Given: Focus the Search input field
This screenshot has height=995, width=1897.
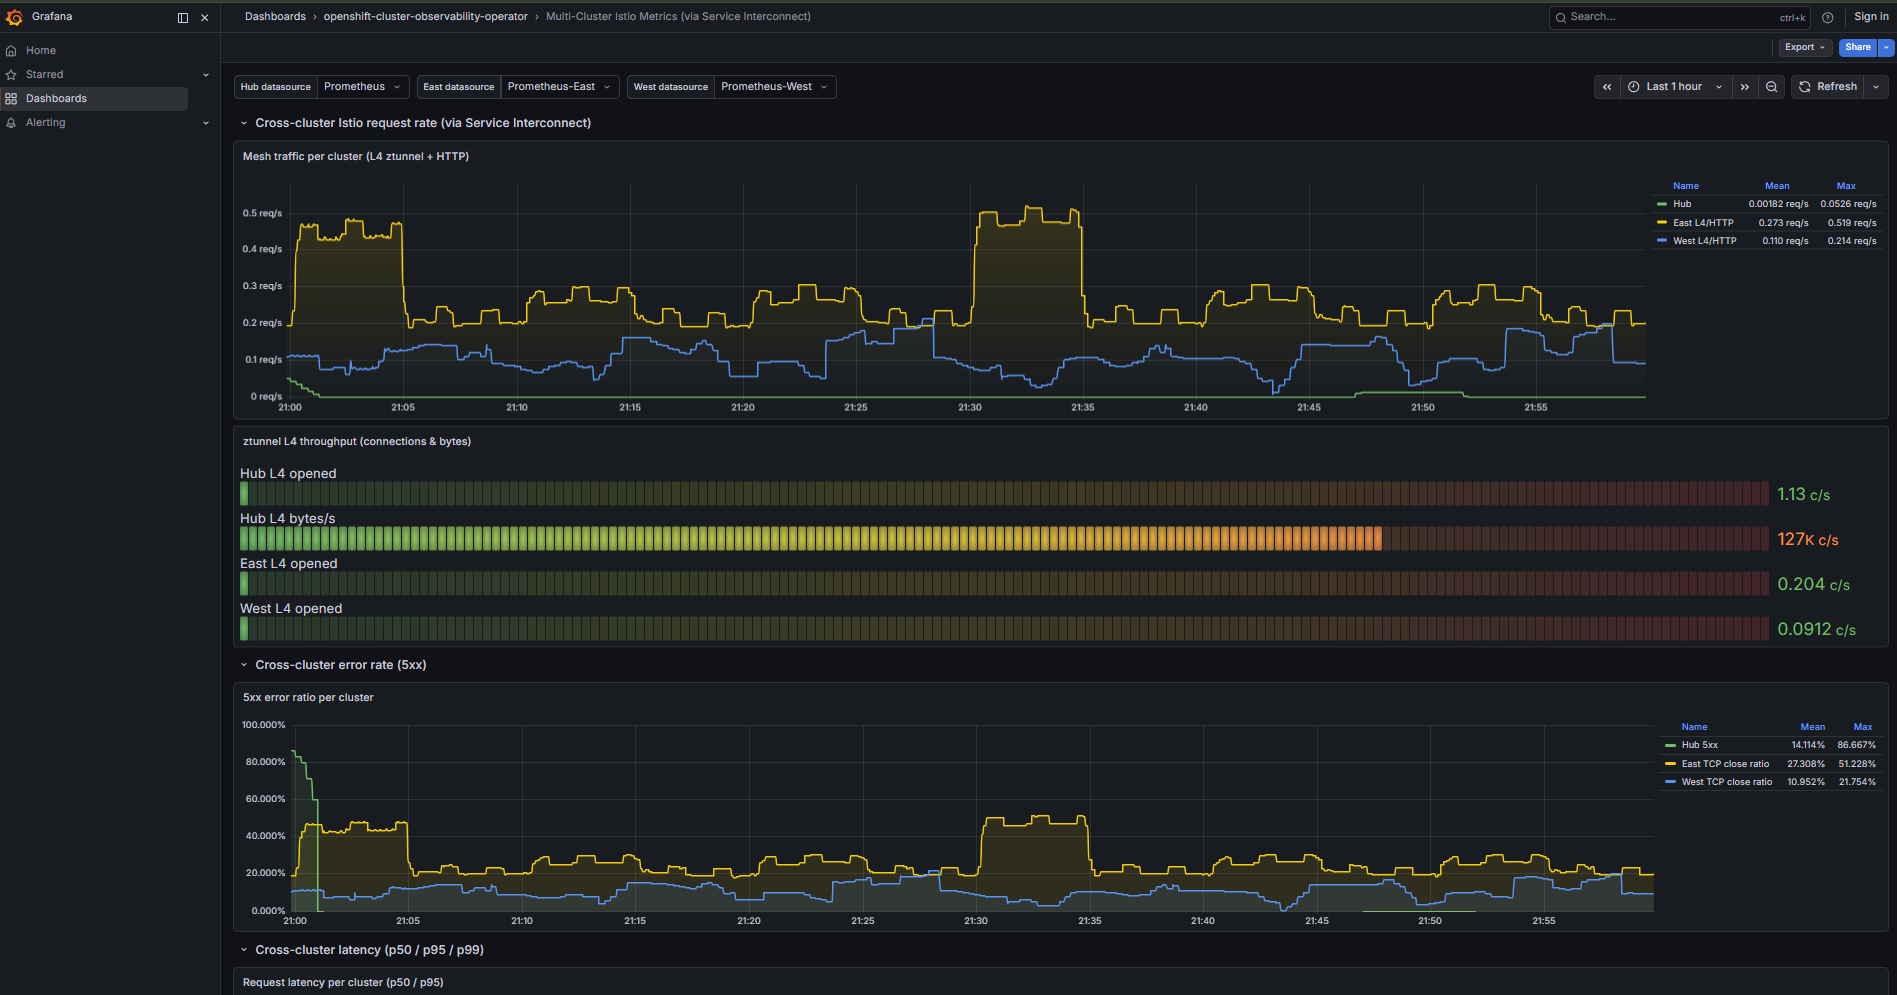Looking at the screenshot, I should [1679, 17].
